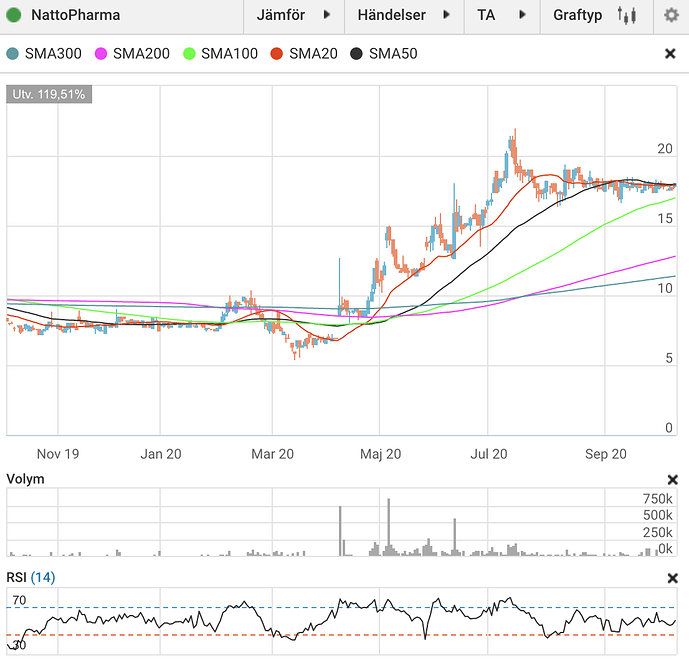689x668 pixels.
Task: Click the Utv. 119,51% badge
Action: 49,94
